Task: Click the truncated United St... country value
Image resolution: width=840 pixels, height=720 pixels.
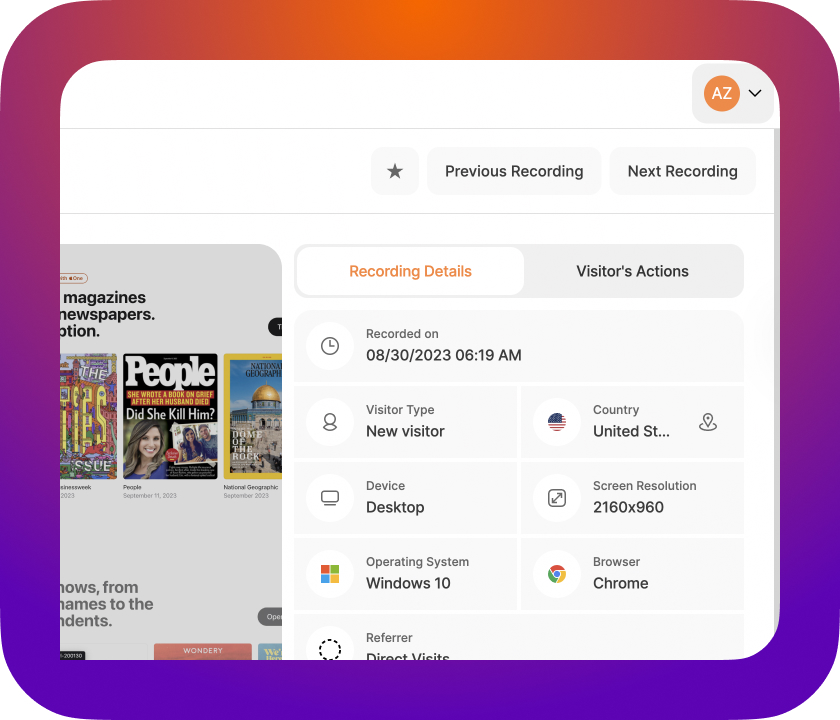Action: click(x=631, y=431)
